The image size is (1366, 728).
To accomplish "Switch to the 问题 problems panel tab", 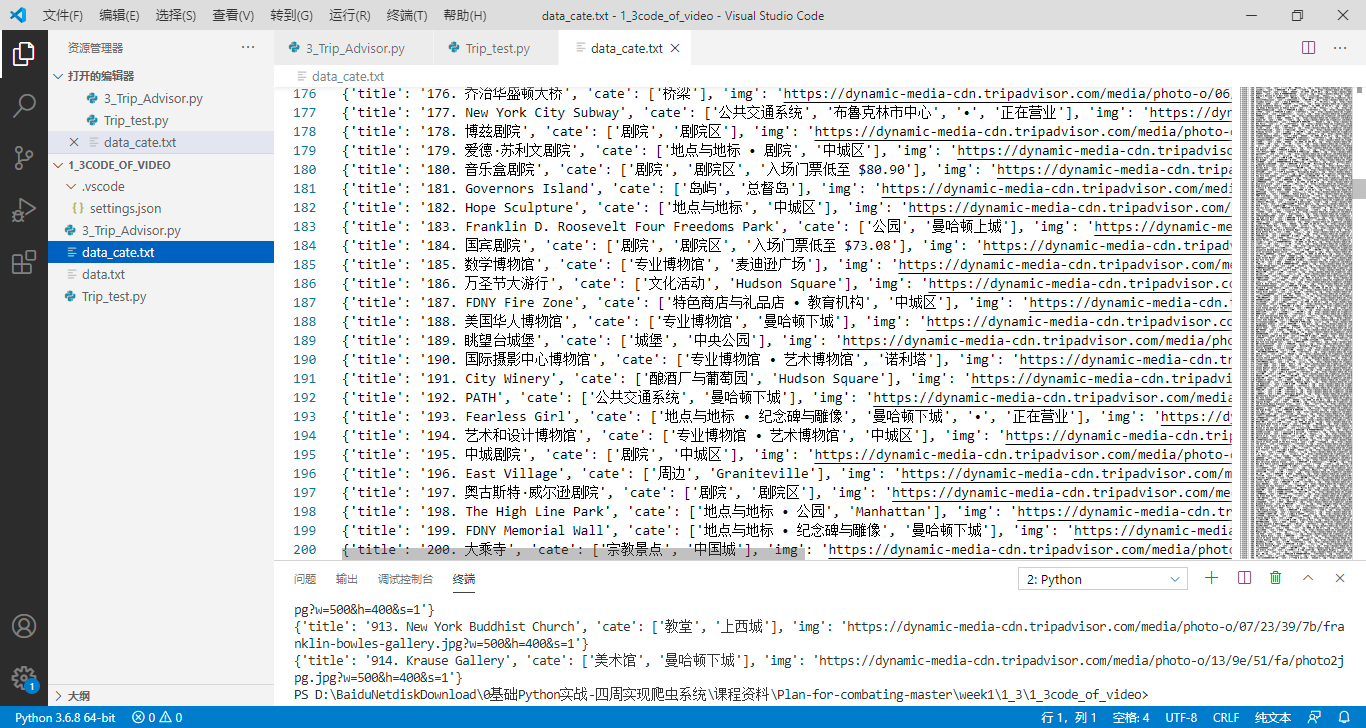I will 305,579.
